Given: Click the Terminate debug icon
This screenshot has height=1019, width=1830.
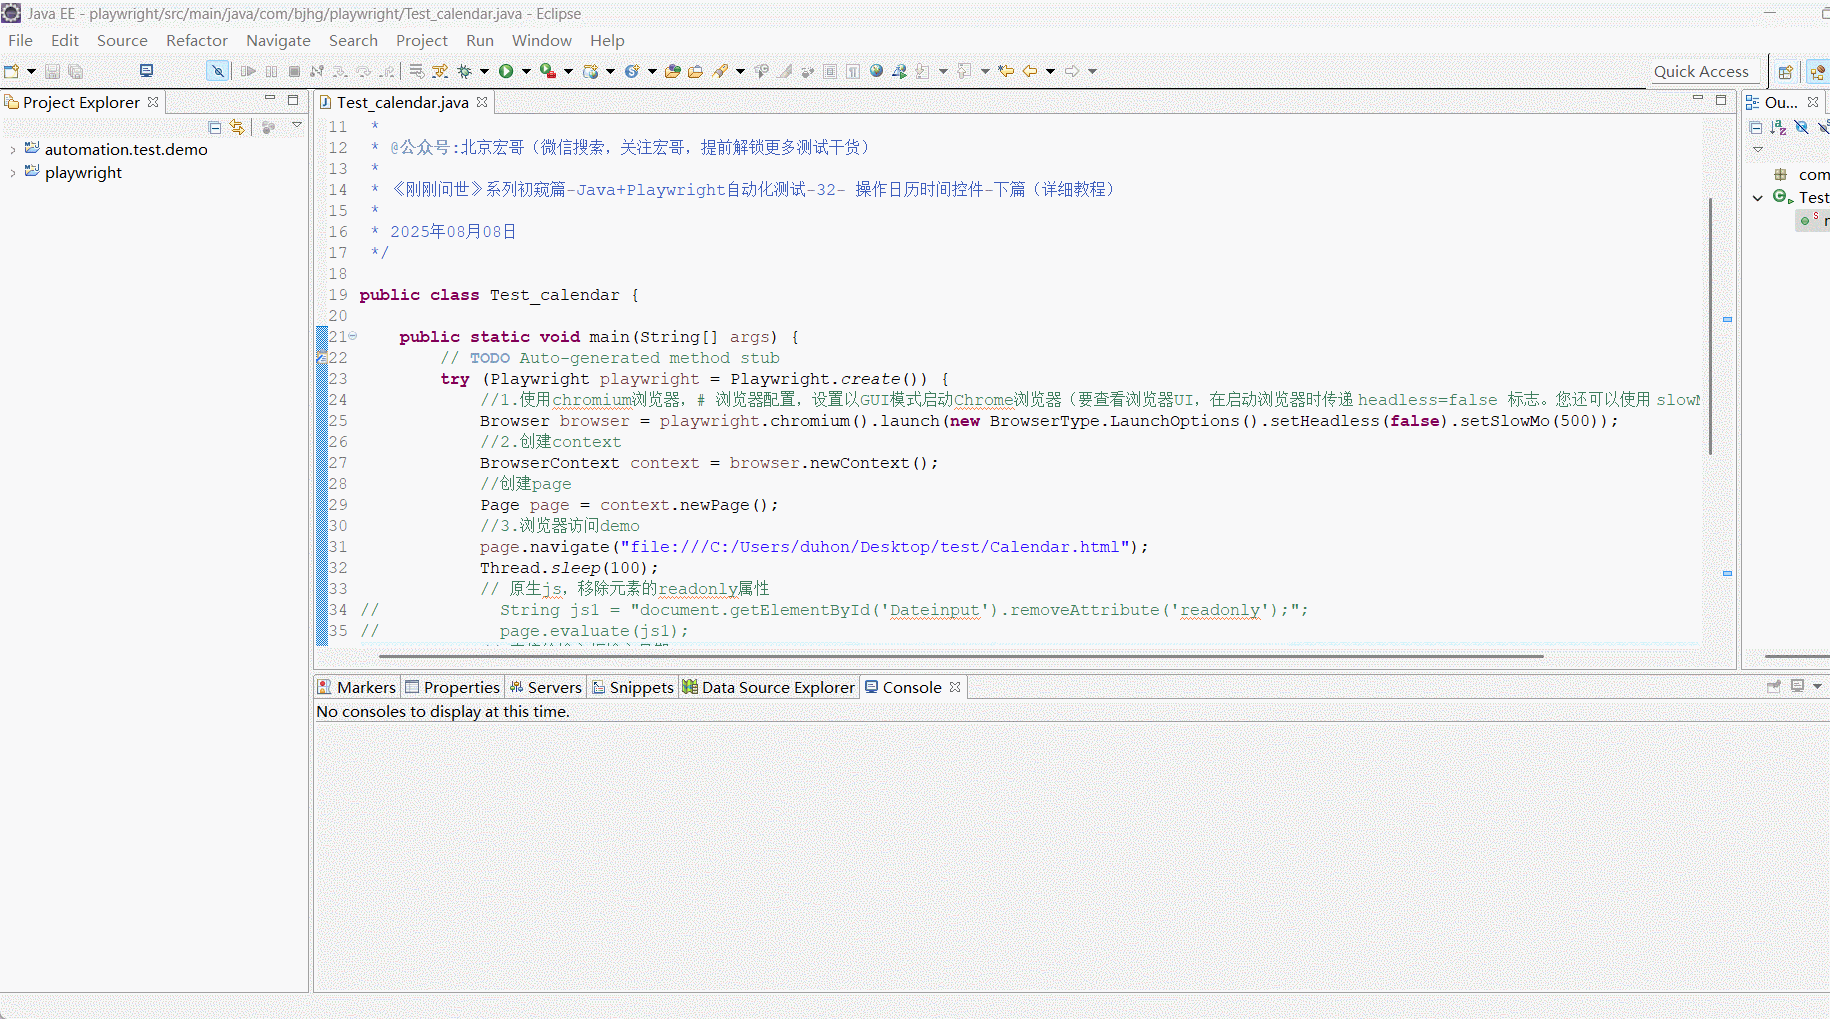Looking at the screenshot, I should pyautogui.click(x=294, y=71).
